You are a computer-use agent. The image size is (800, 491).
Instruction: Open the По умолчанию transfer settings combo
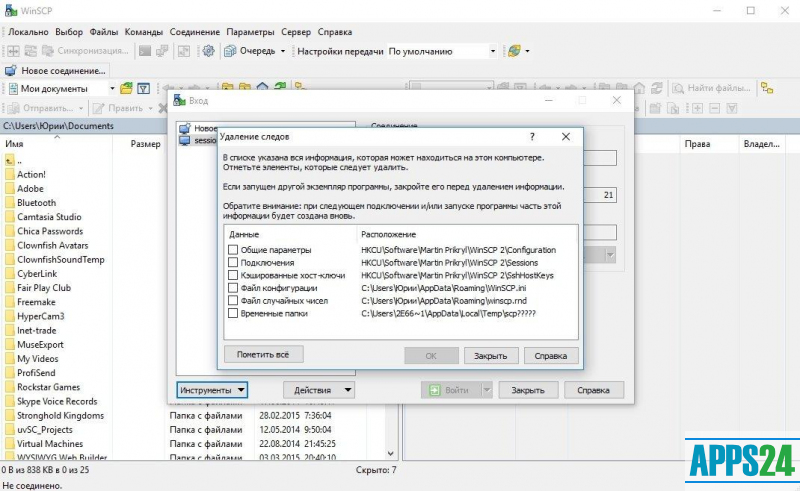(x=442, y=51)
